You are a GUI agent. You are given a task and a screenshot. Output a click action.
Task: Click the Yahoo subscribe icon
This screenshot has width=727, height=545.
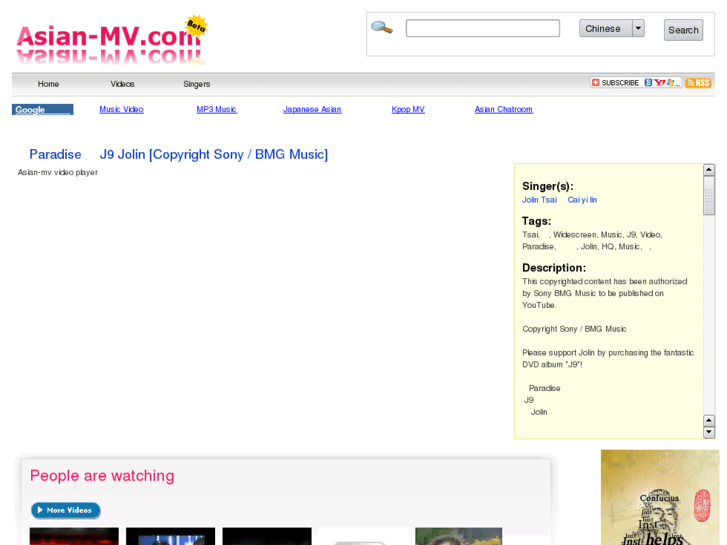pos(659,83)
